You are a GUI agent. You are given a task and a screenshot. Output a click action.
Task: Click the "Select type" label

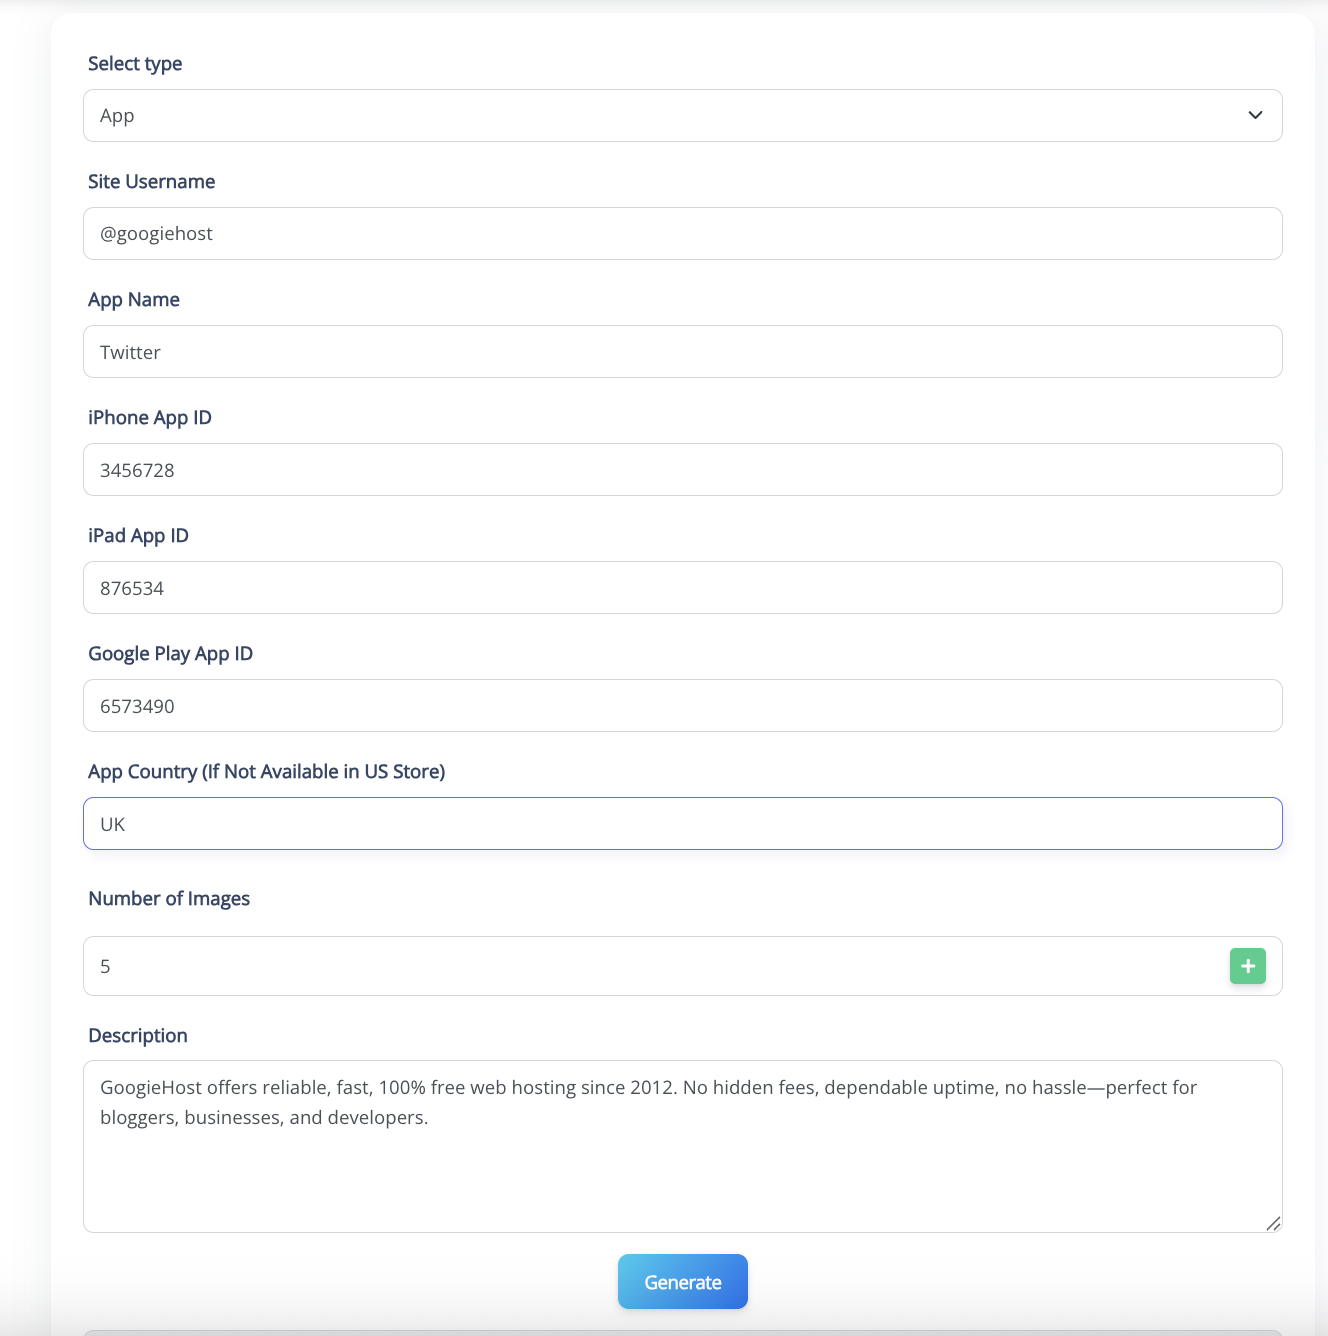click(135, 64)
